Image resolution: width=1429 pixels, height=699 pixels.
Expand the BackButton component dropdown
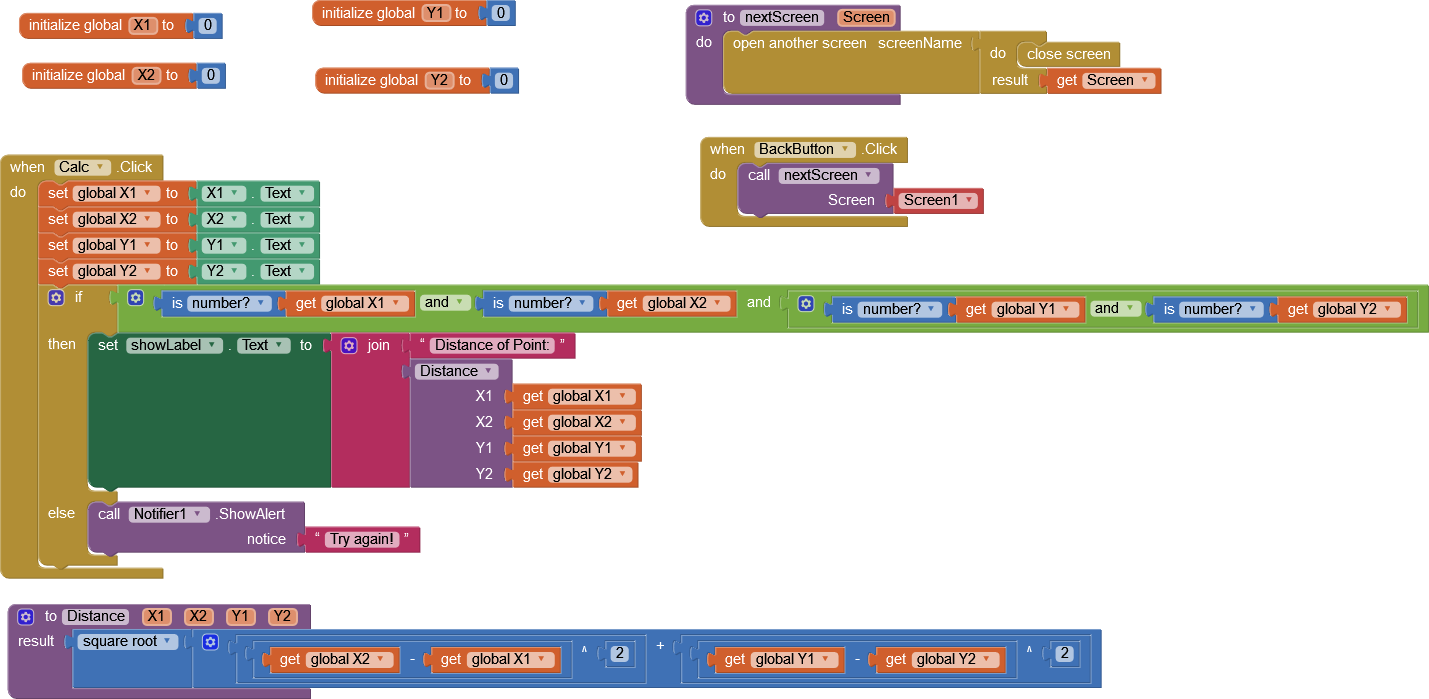[x=804, y=149]
